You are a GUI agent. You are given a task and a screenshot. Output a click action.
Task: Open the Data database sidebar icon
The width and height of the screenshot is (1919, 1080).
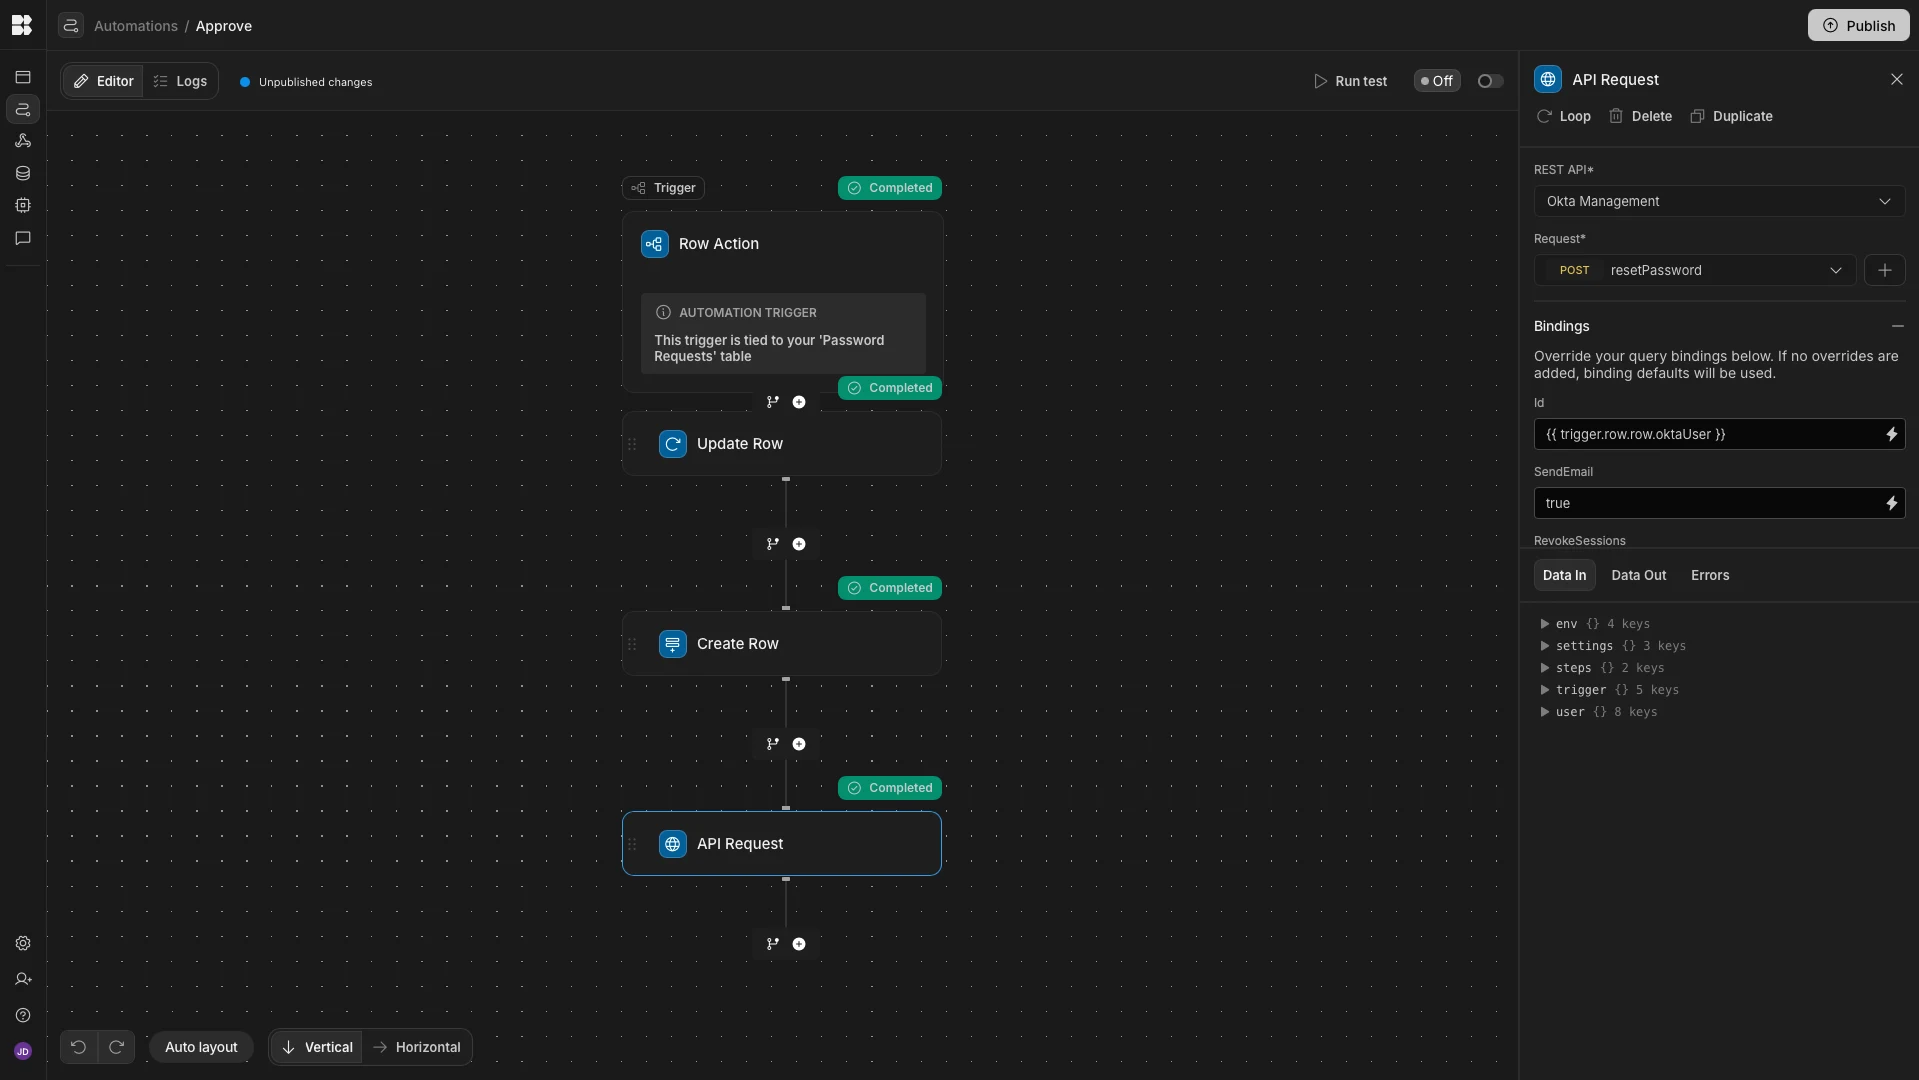[x=23, y=173]
